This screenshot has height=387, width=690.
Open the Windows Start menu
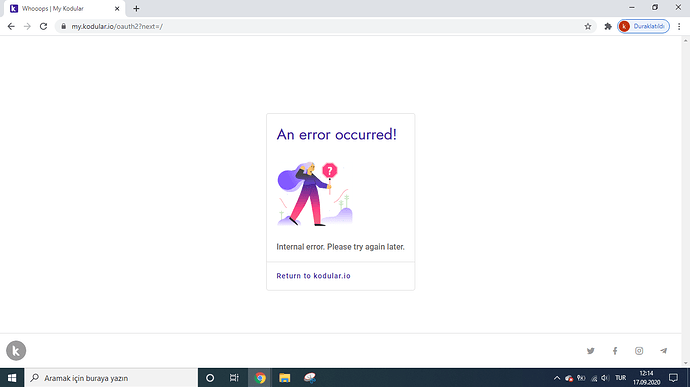12,378
